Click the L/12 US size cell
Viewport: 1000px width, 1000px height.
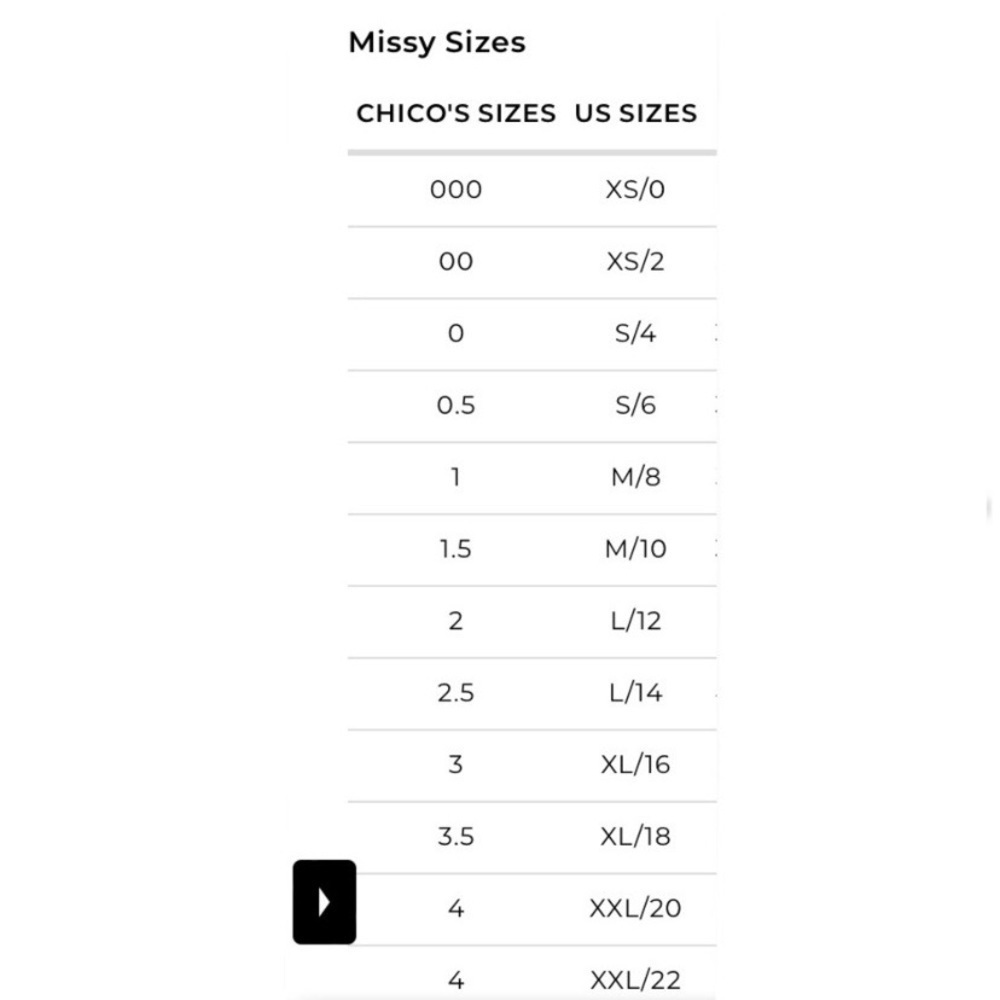635,621
